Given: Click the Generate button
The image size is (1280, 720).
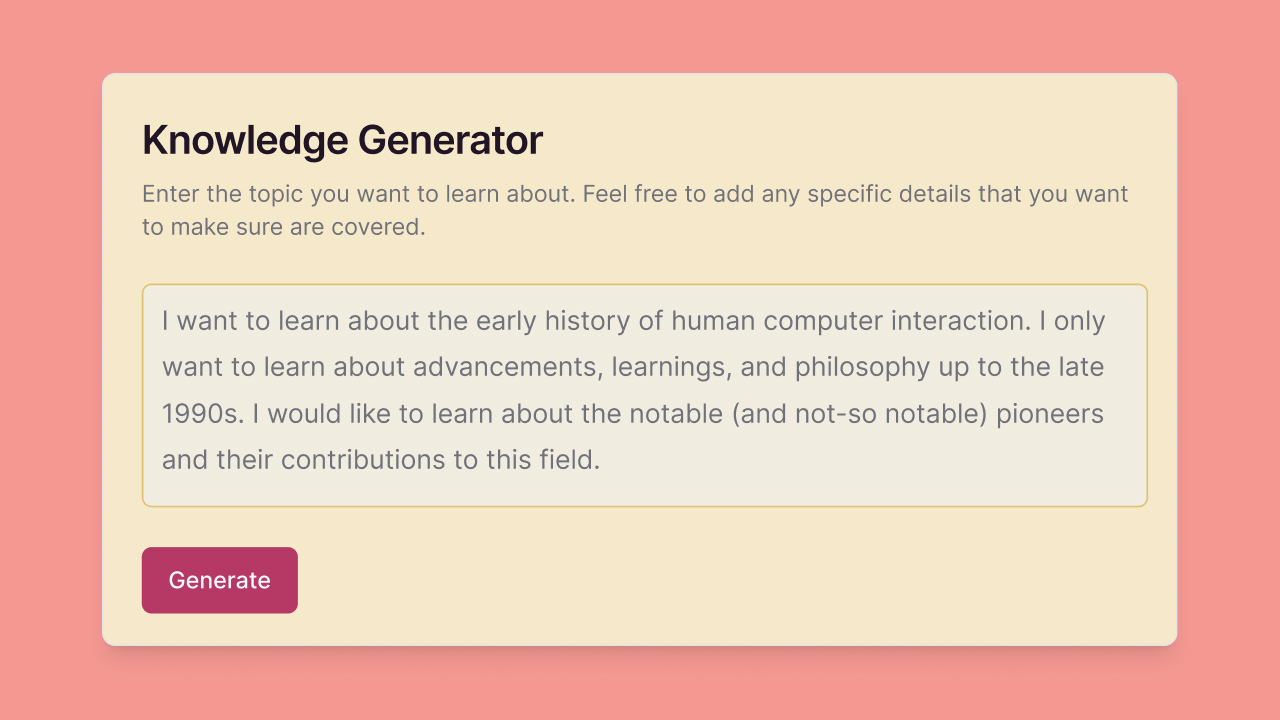Looking at the screenshot, I should click(219, 580).
